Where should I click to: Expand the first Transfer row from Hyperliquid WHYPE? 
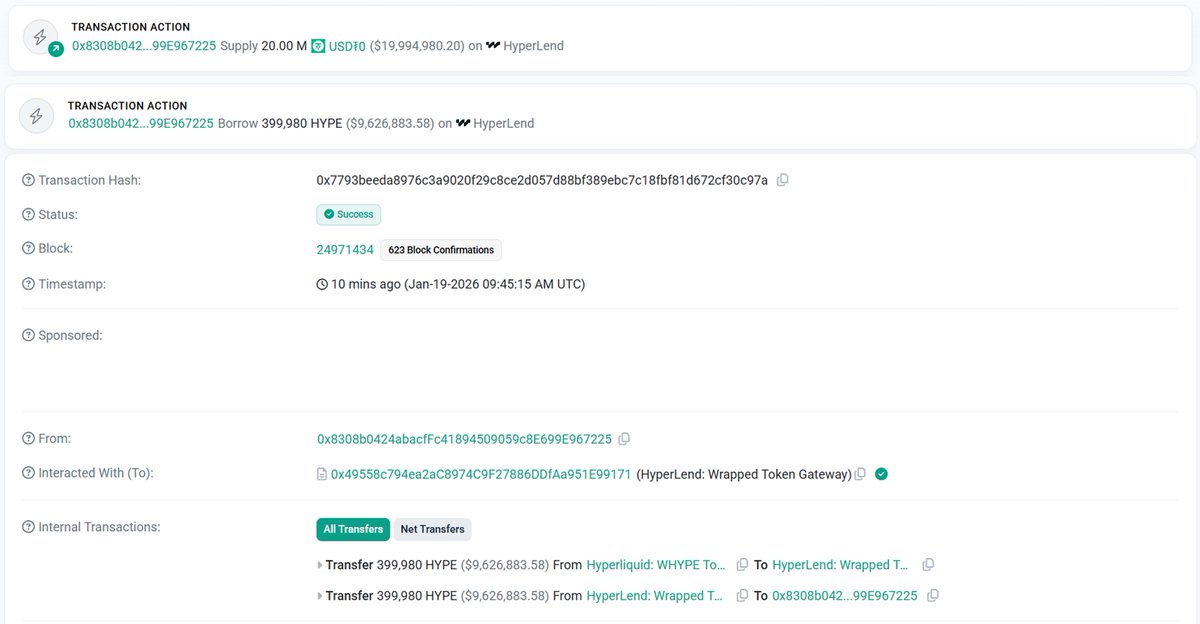(x=320, y=565)
